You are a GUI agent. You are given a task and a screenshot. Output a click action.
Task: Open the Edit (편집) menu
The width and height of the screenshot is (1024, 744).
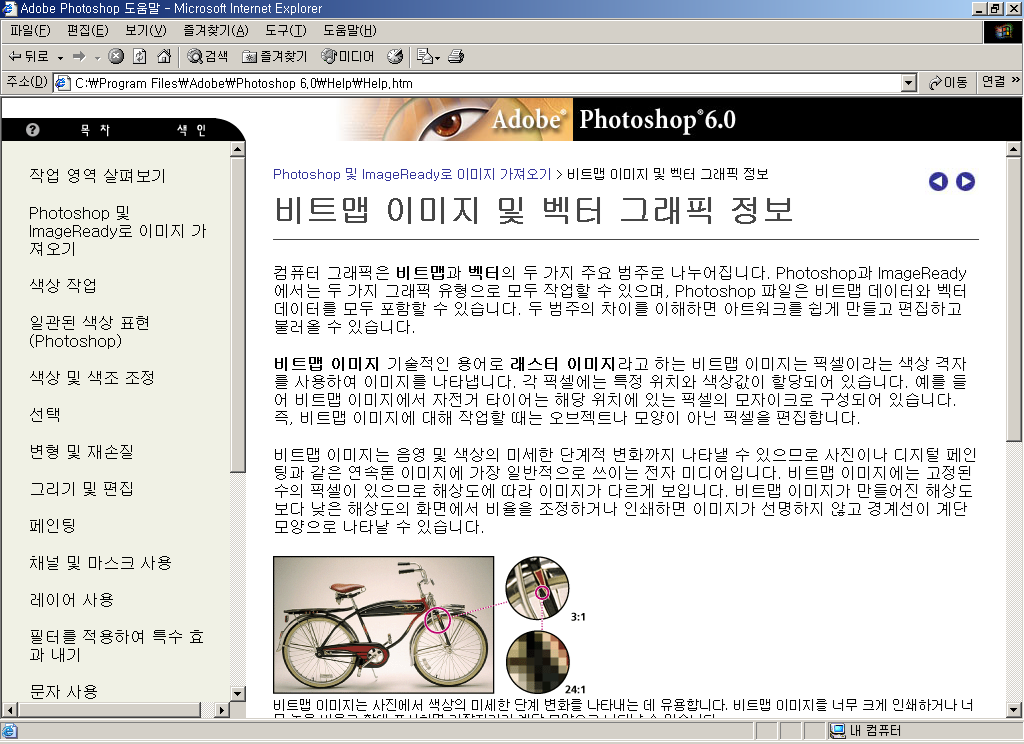click(x=88, y=31)
